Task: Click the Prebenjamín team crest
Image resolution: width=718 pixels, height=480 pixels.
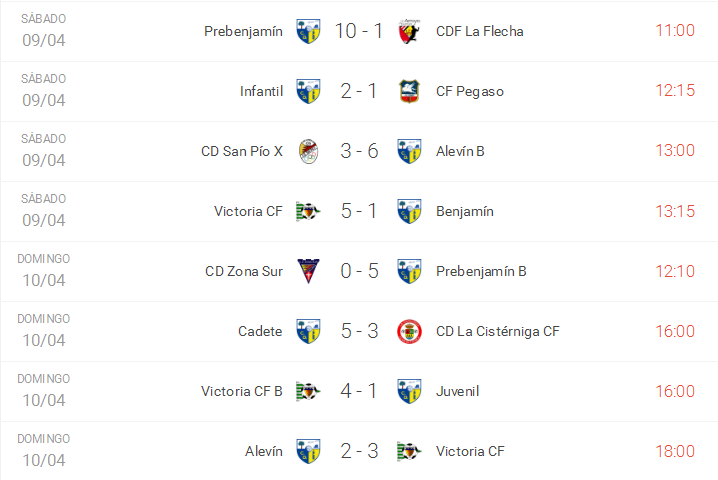Action: click(309, 31)
